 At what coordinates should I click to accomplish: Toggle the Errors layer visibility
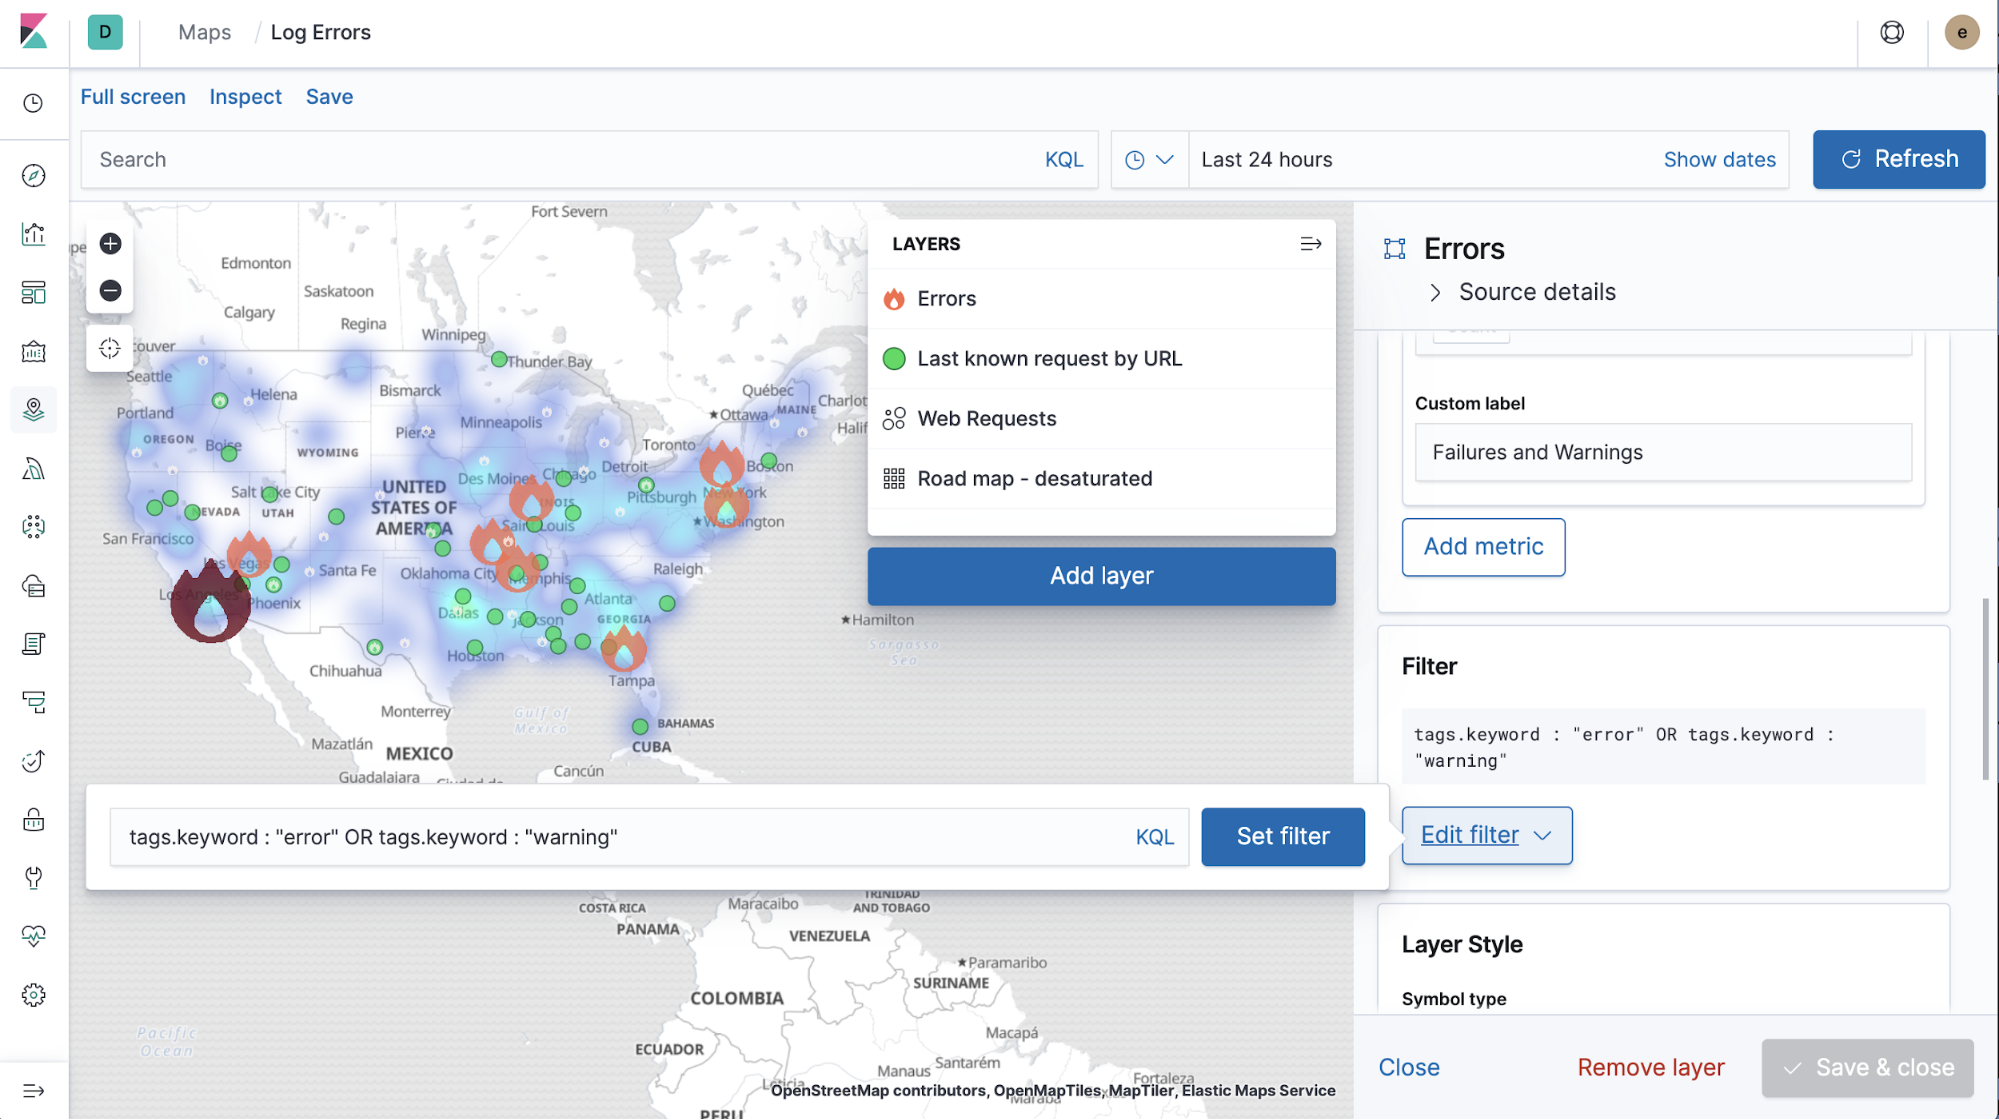pos(895,298)
